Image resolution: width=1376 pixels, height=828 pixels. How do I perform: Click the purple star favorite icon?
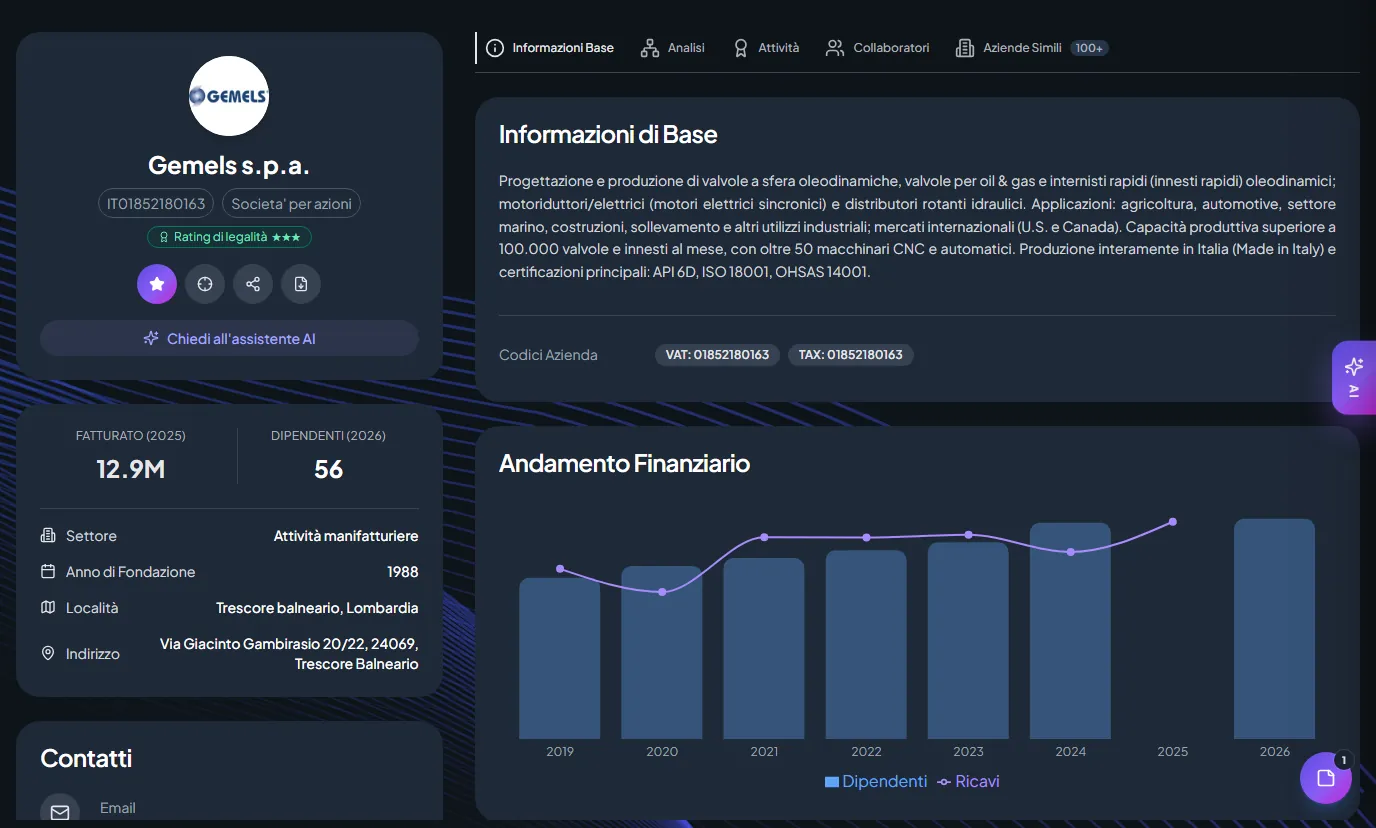[157, 284]
